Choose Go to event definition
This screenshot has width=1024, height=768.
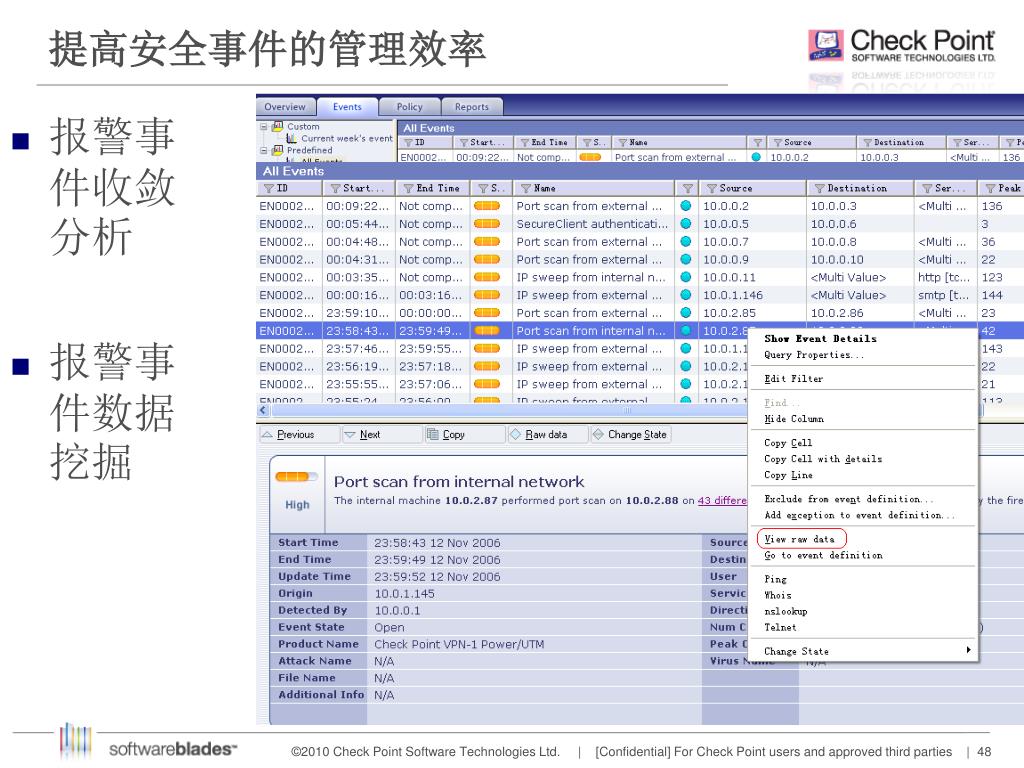click(823, 555)
